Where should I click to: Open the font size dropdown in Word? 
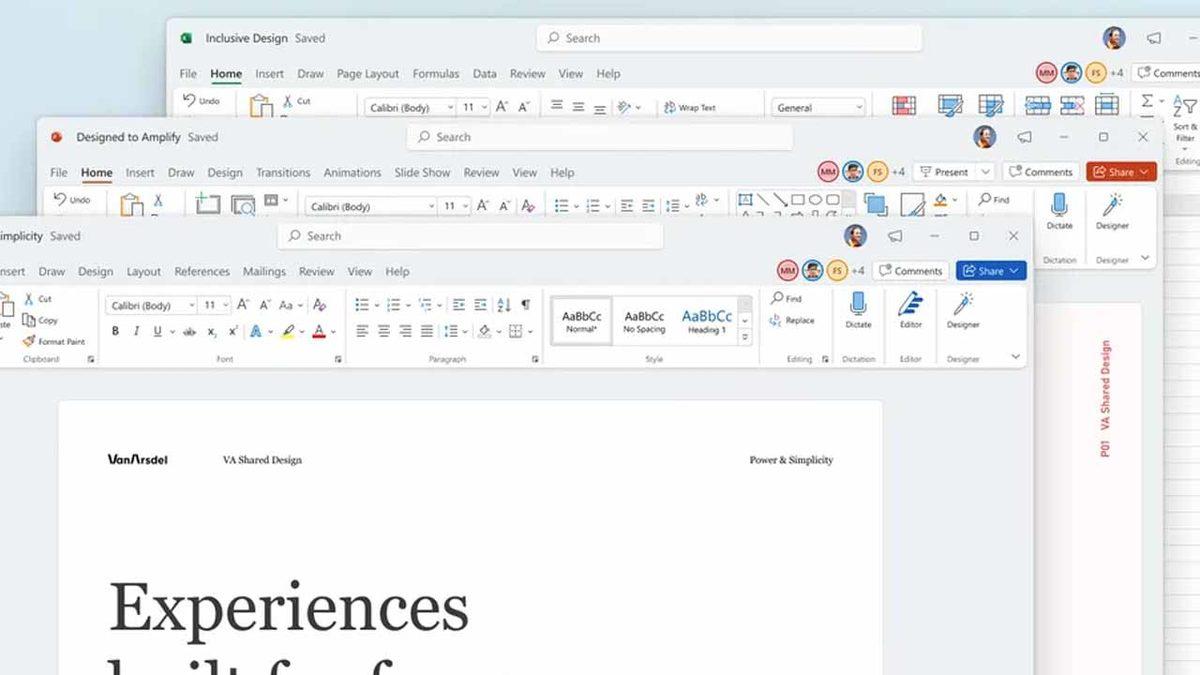[226, 303]
